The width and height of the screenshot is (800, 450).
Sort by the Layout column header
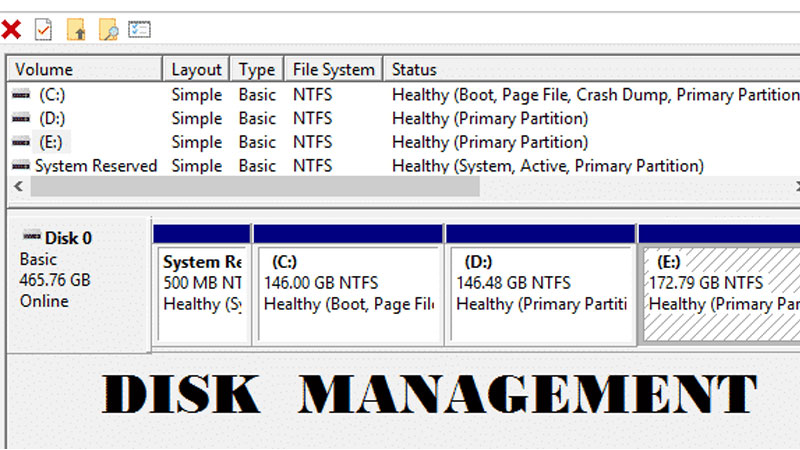click(x=196, y=69)
